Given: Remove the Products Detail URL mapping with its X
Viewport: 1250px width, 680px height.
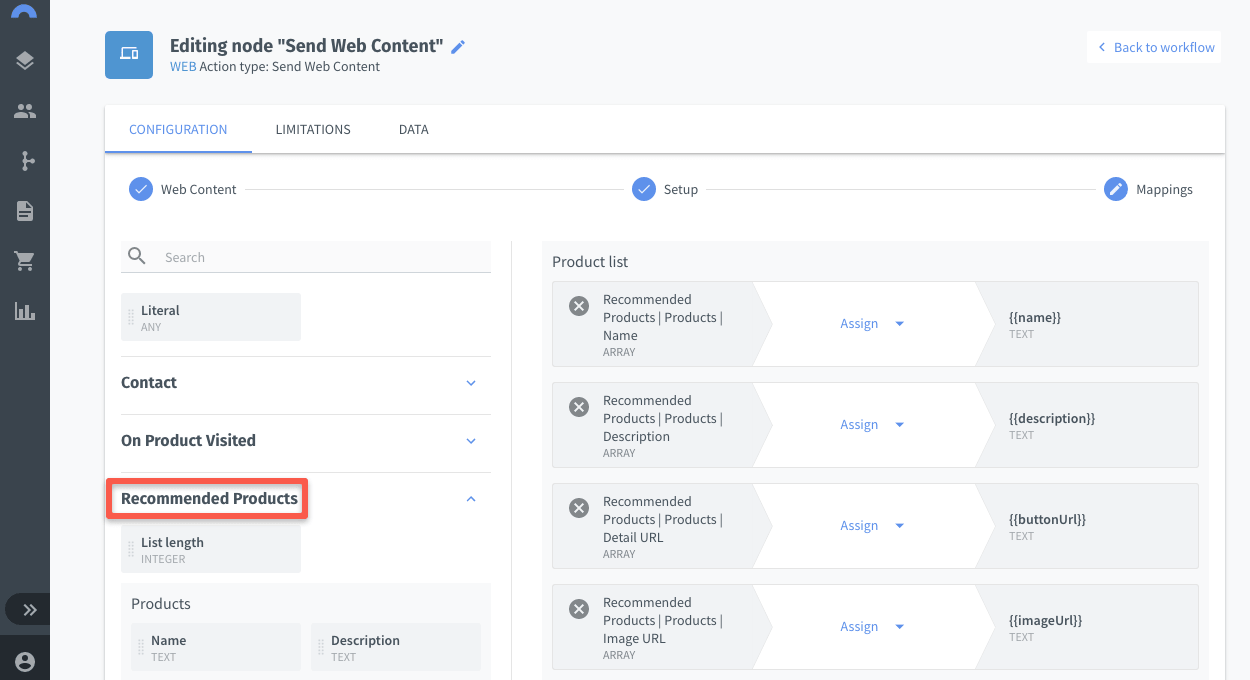Looking at the screenshot, I should (579, 508).
